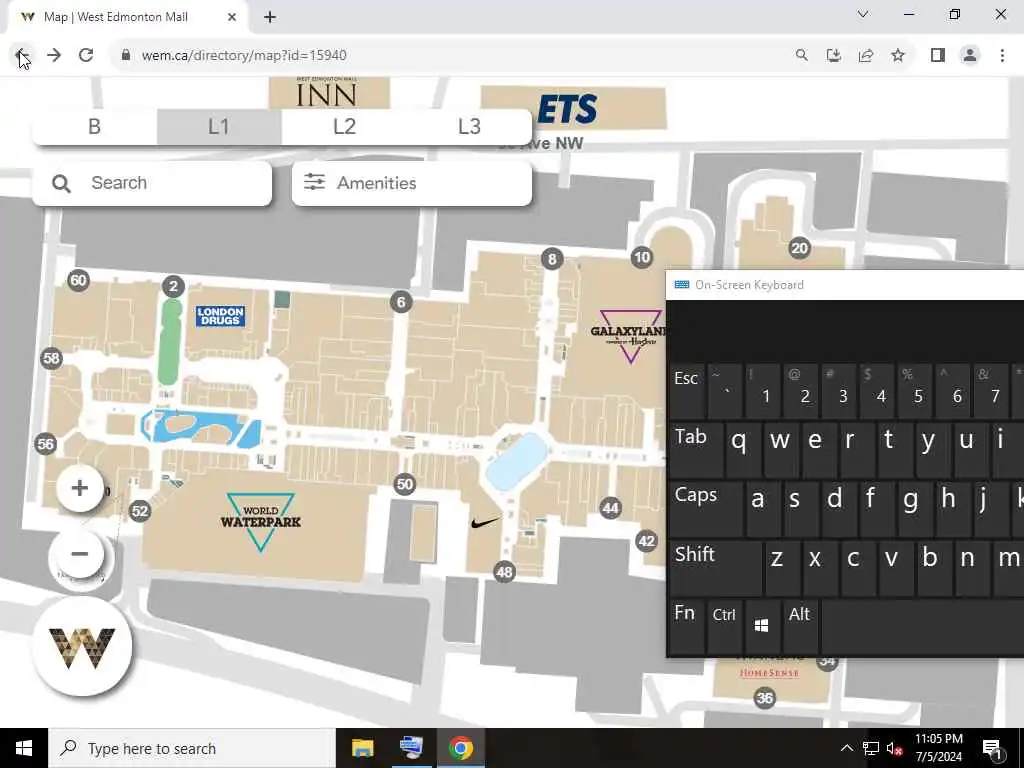
Task: Click entrance marker 48
Action: pos(504,572)
